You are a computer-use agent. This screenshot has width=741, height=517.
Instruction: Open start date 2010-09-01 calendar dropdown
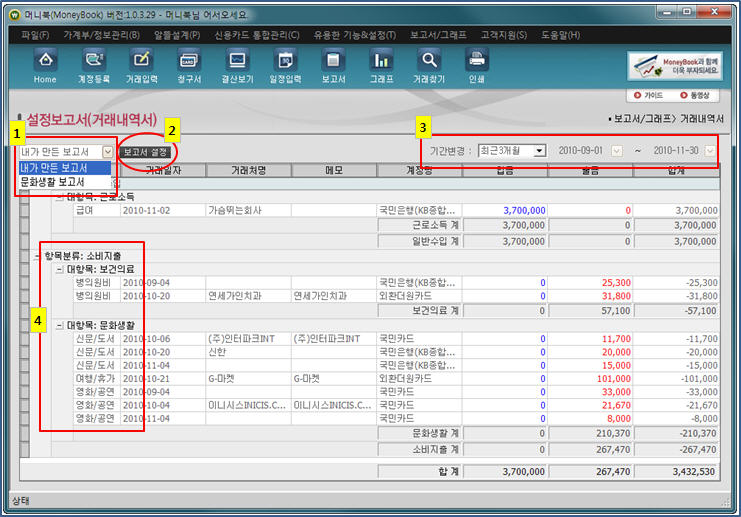point(617,151)
